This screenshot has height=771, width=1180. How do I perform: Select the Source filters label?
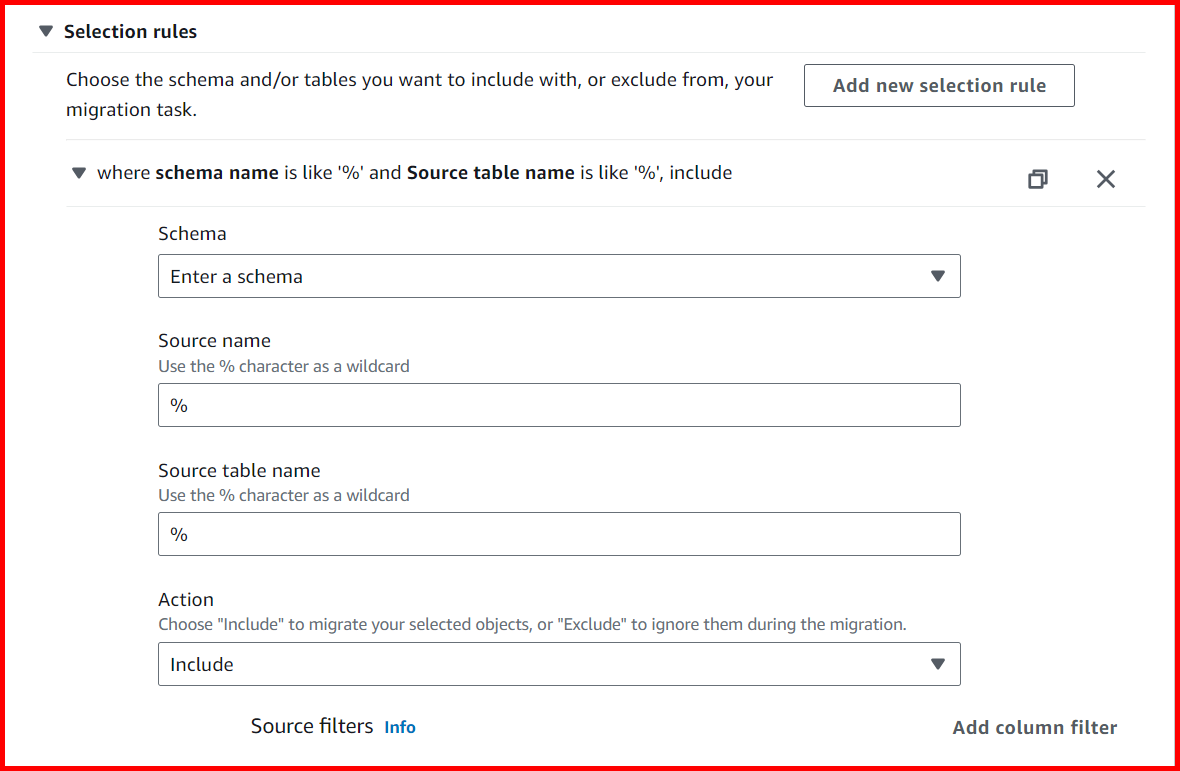coord(311,726)
